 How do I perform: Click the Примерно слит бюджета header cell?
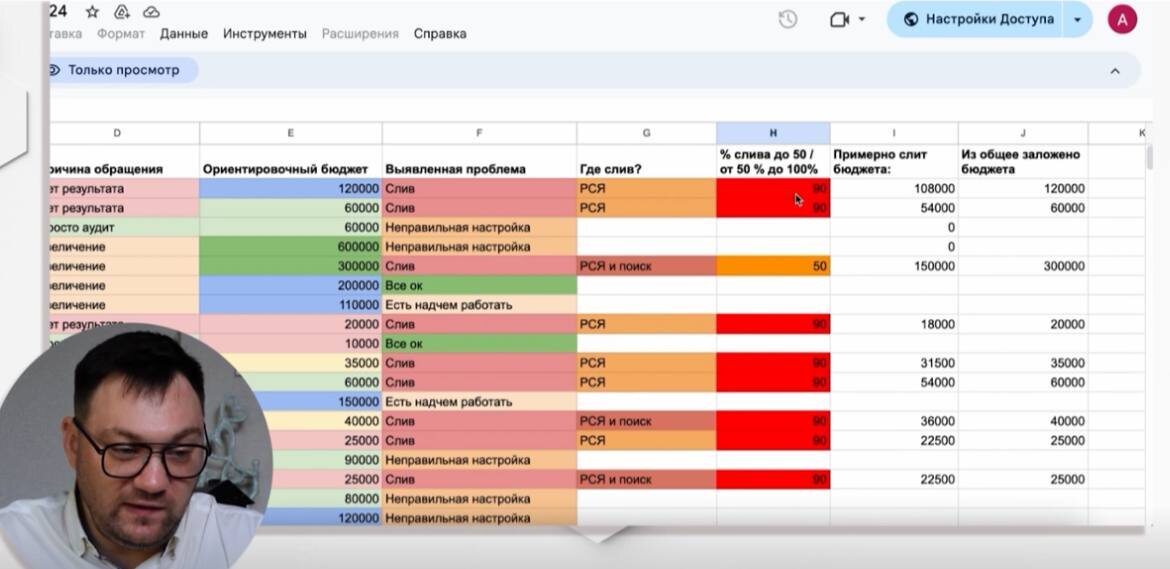[x=894, y=162]
